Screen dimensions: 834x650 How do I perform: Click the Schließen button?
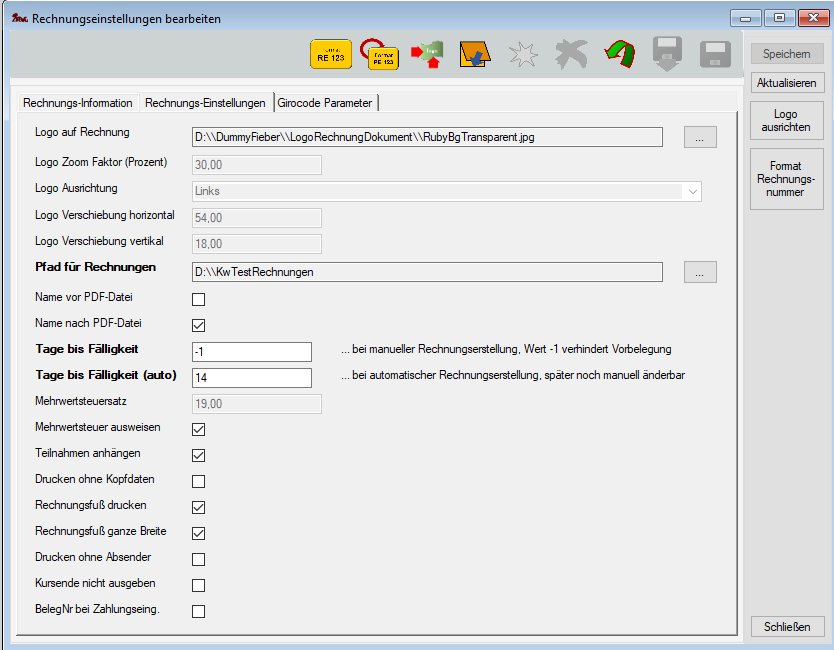[787, 627]
